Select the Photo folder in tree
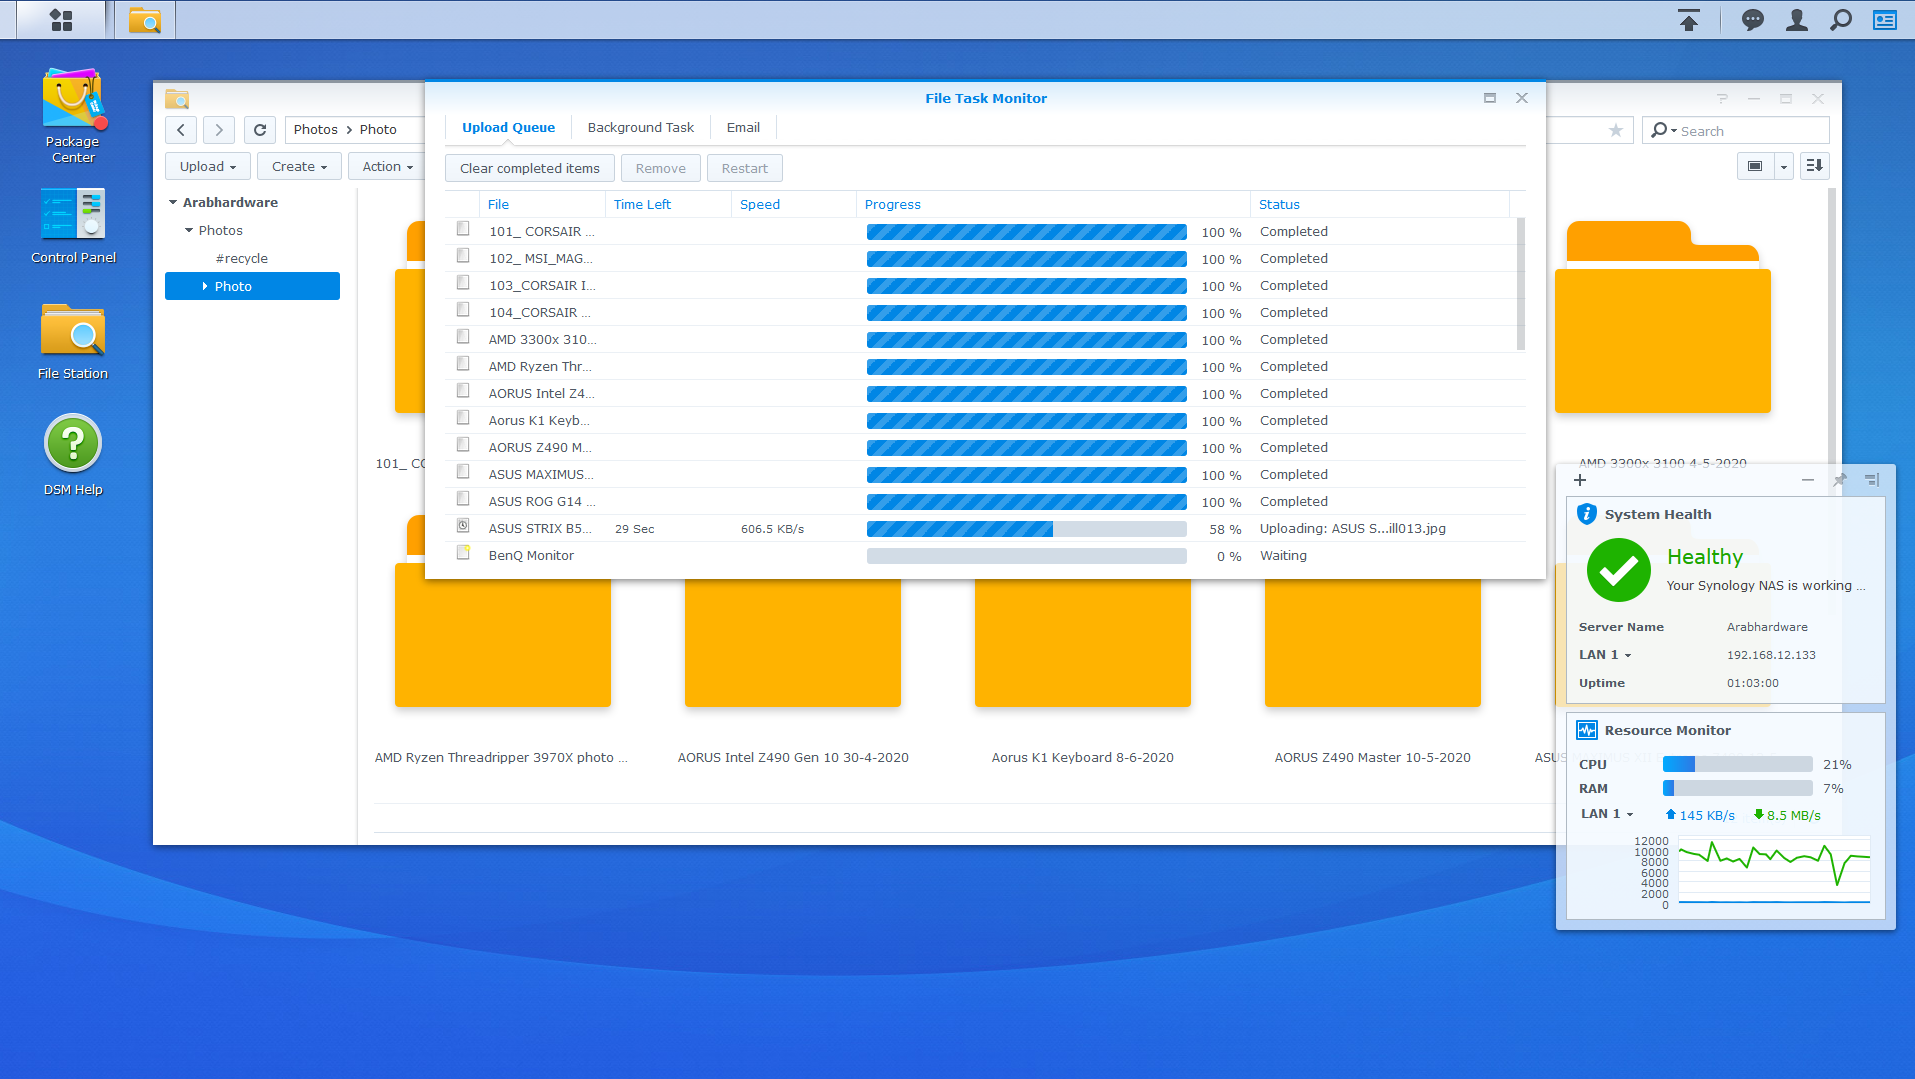 252,286
